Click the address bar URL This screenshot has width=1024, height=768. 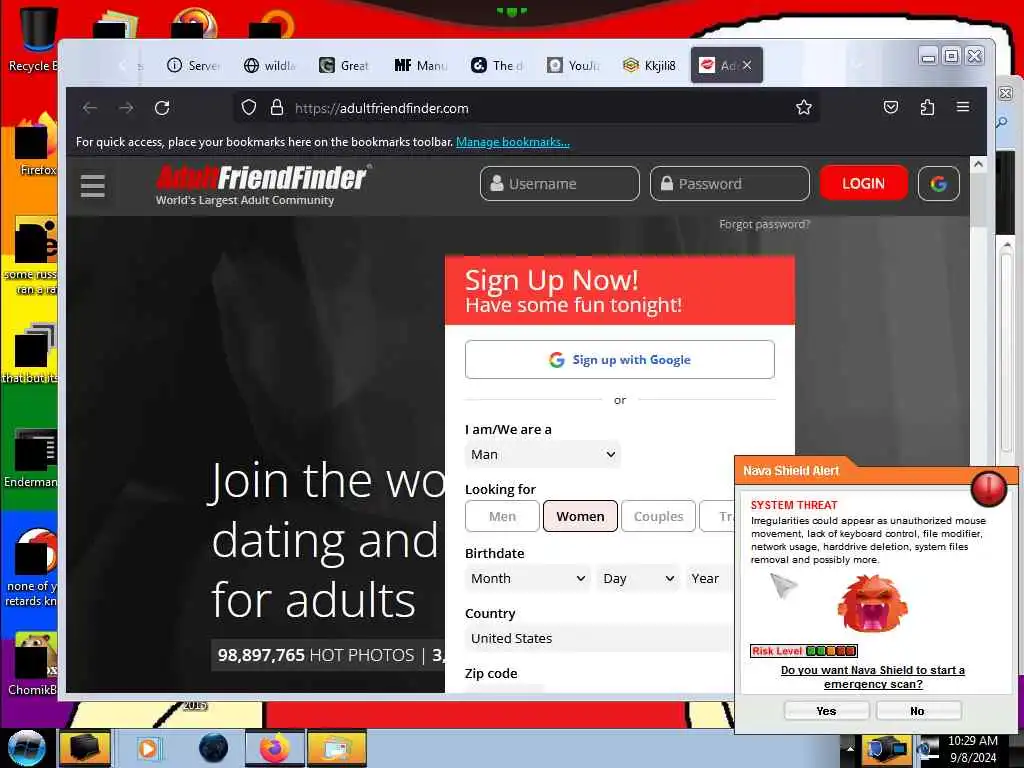pyautogui.click(x=381, y=108)
